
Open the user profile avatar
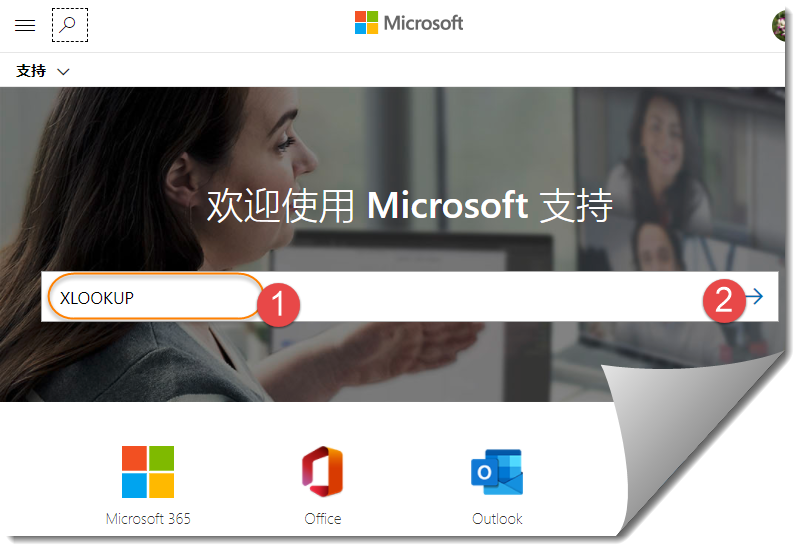coord(779,26)
